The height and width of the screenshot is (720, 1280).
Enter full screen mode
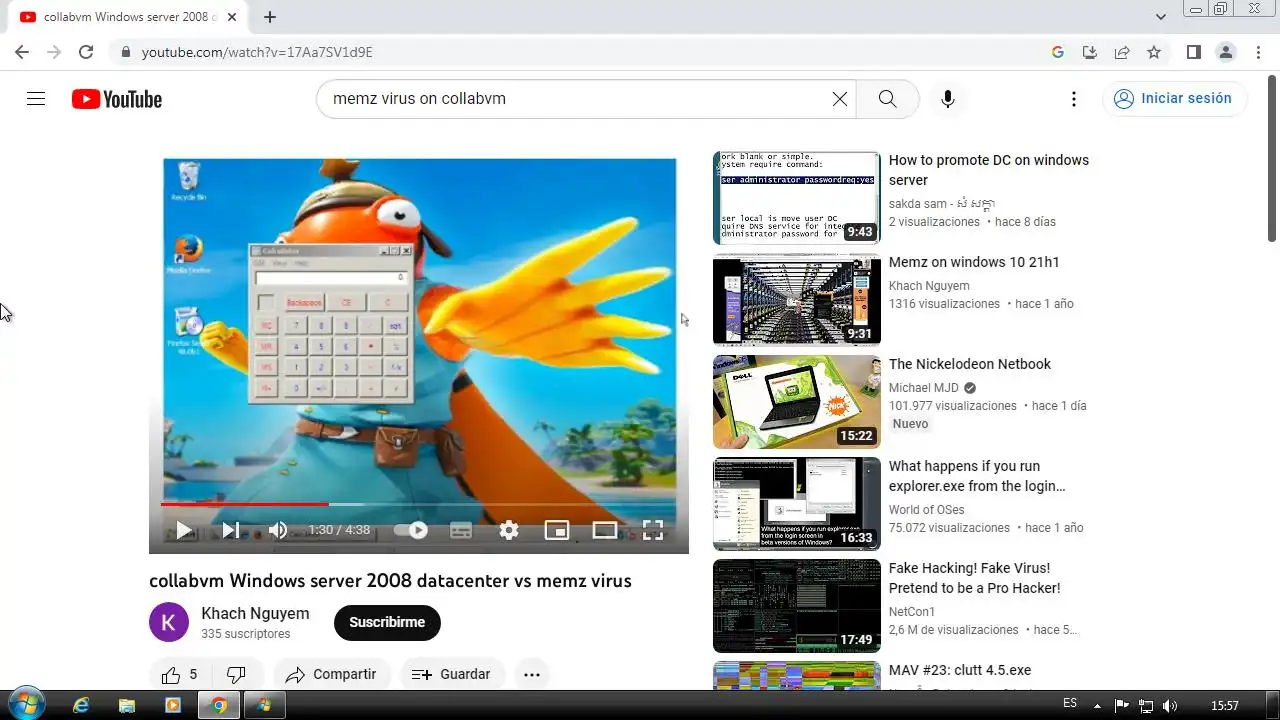(x=653, y=530)
